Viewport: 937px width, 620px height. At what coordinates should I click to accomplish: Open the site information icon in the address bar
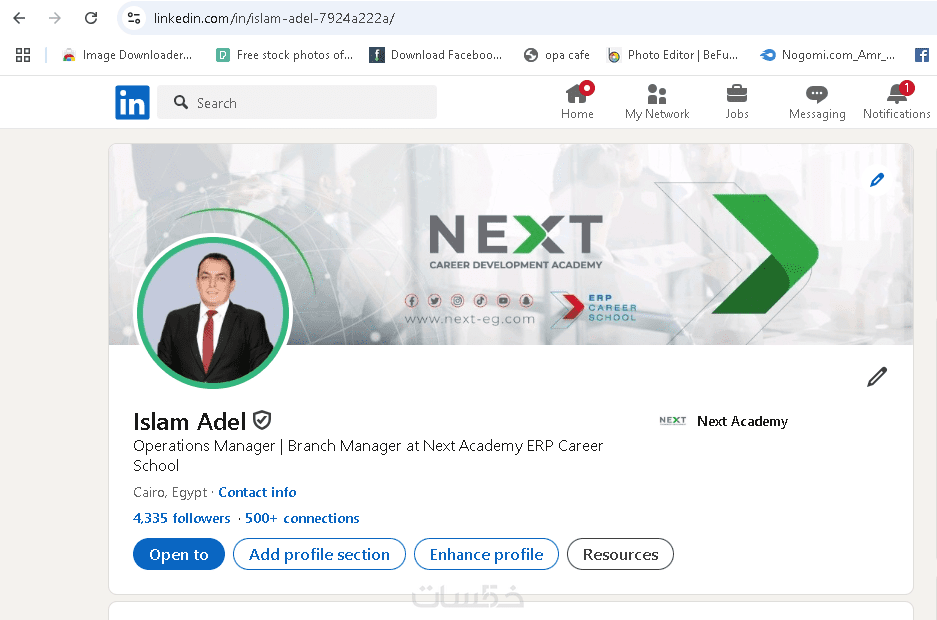pyautogui.click(x=134, y=18)
